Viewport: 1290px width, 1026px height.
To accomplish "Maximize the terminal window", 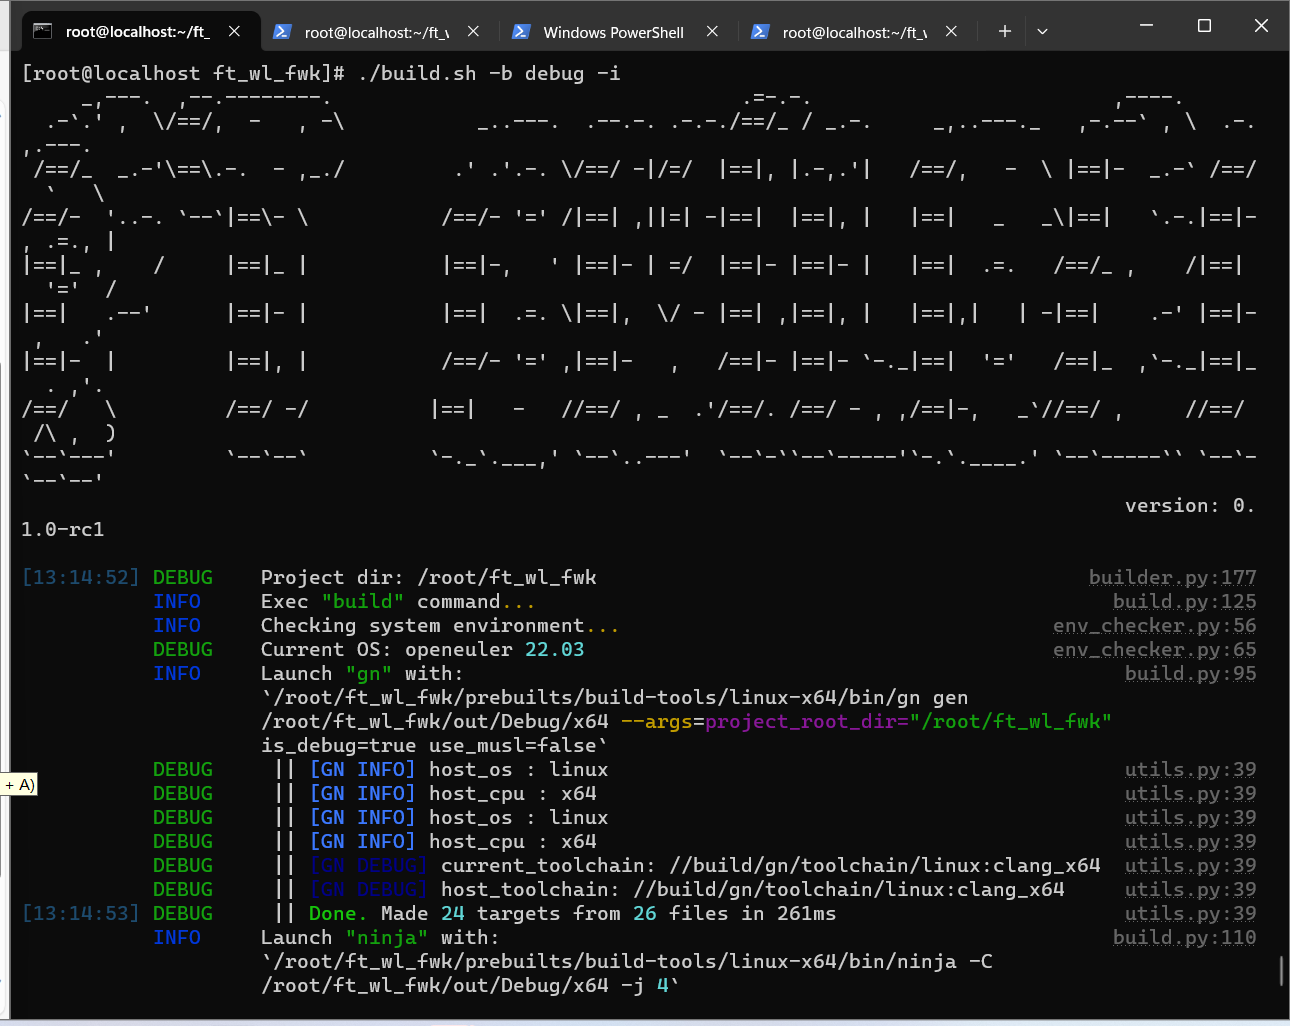I will point(1204,25).
